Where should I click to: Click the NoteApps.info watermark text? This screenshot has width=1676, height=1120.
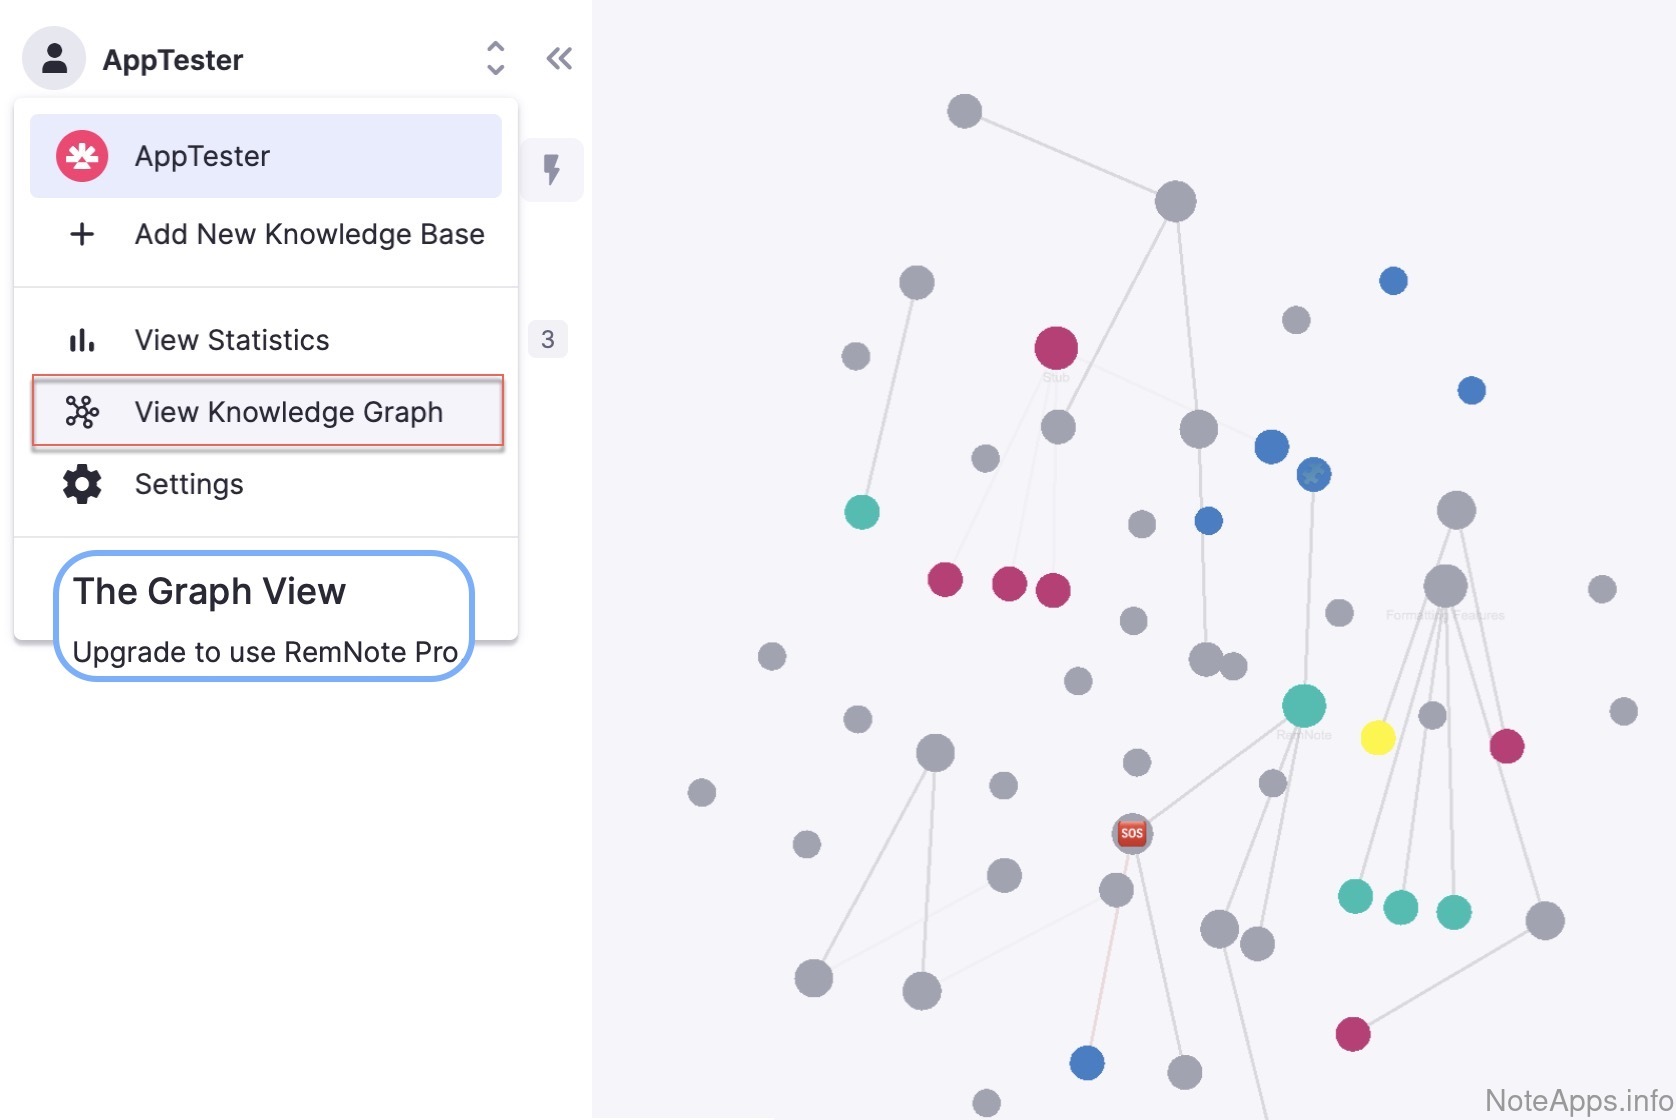click(x=1578, y=1100)
